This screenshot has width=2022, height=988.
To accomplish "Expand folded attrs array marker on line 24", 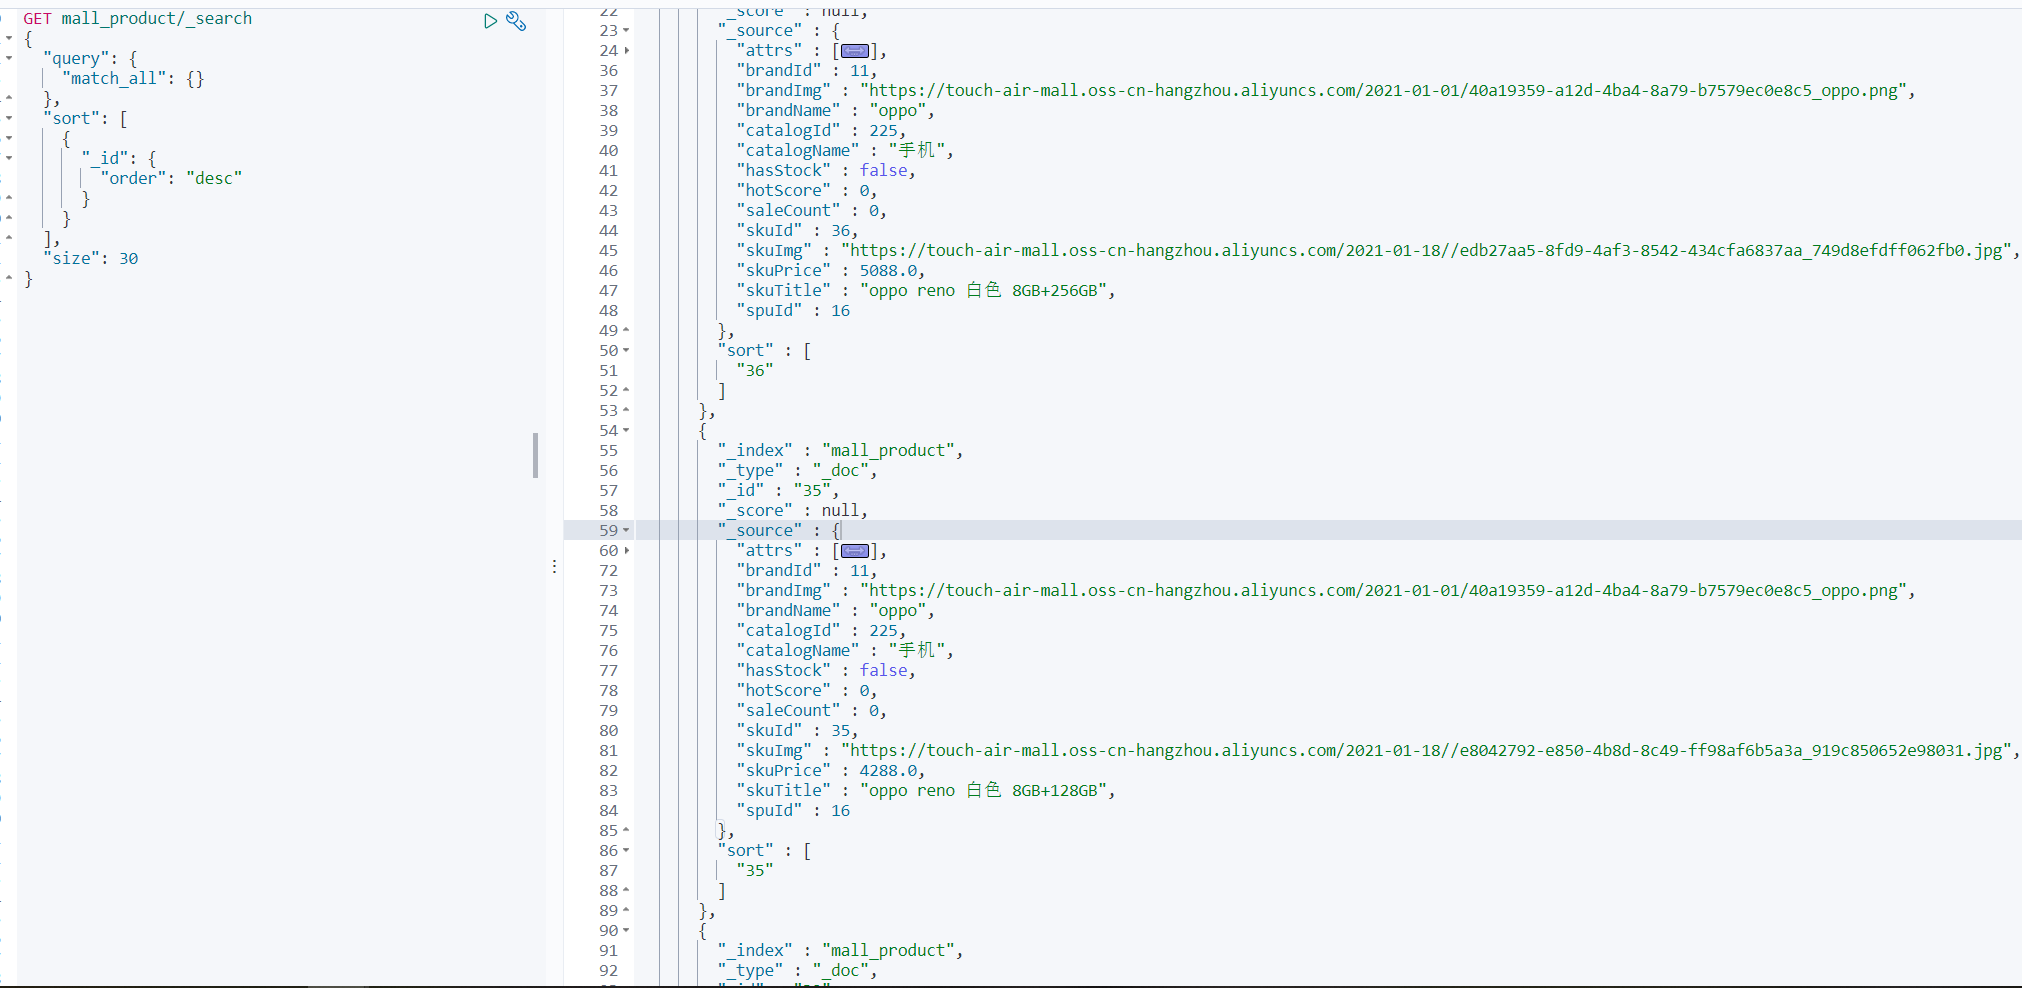I will click(855, 51).
